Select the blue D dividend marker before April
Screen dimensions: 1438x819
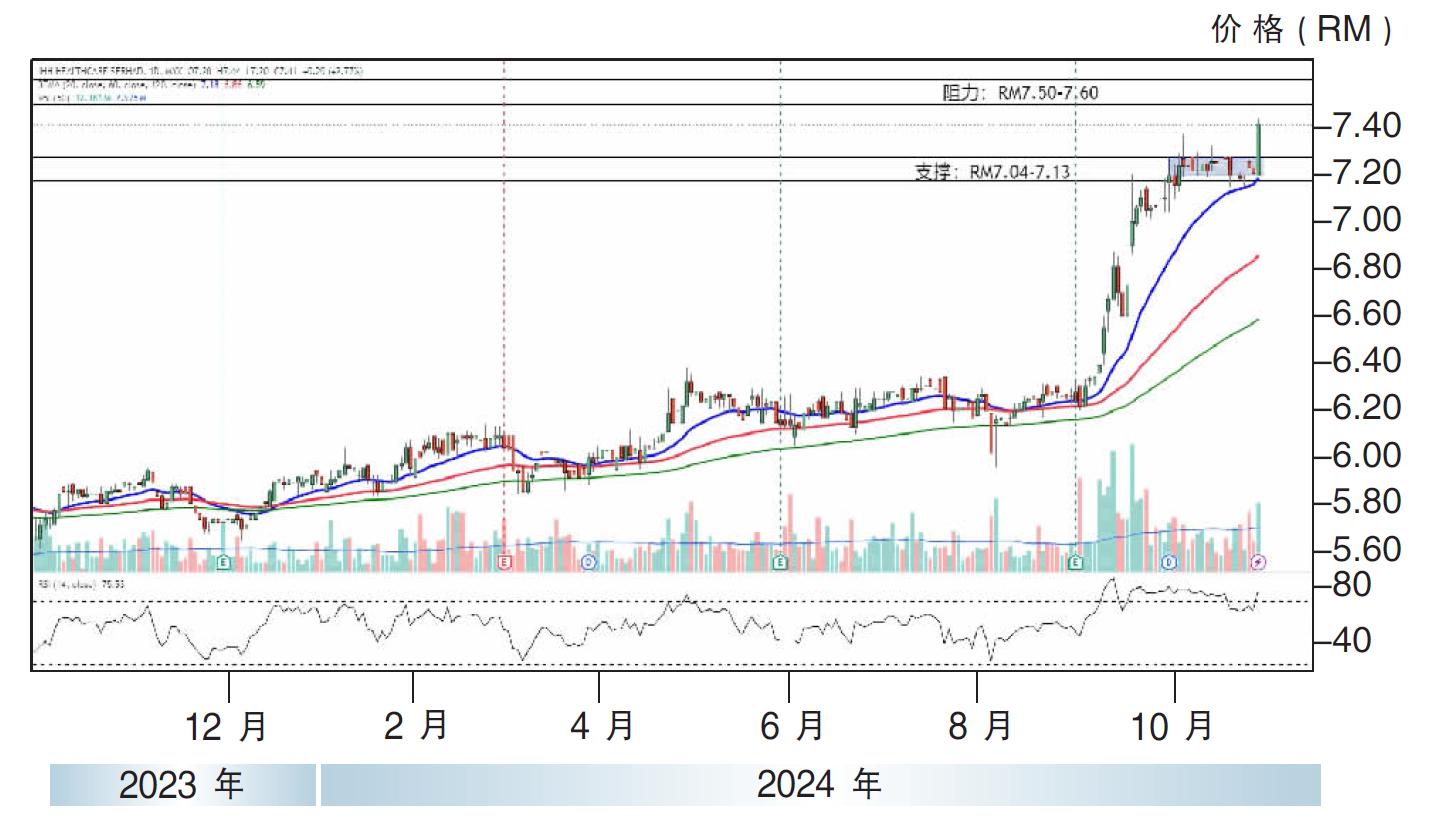[x=588, y=563]
